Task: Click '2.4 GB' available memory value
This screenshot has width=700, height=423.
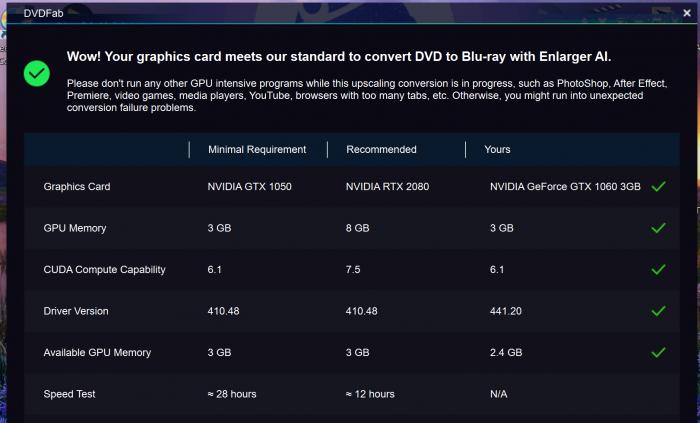Action: pos(506,352)
